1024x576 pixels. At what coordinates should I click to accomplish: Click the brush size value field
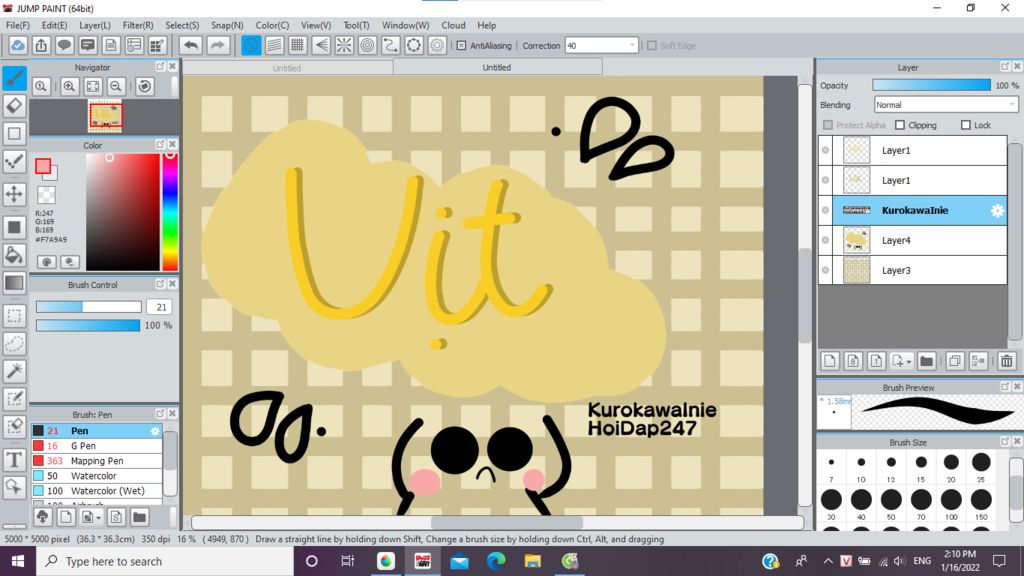tap(160, 307)
